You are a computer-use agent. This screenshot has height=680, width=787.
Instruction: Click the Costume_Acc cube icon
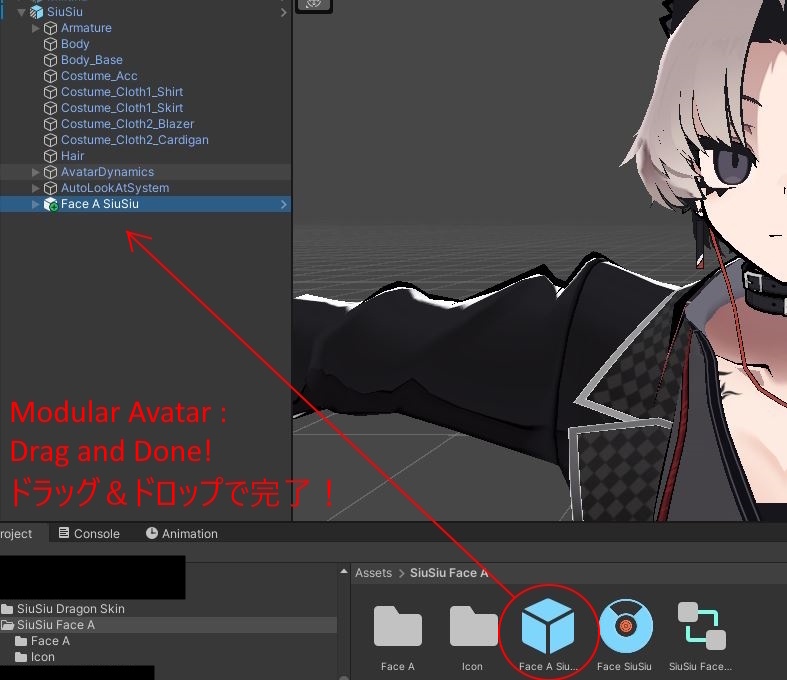point(50,76)
